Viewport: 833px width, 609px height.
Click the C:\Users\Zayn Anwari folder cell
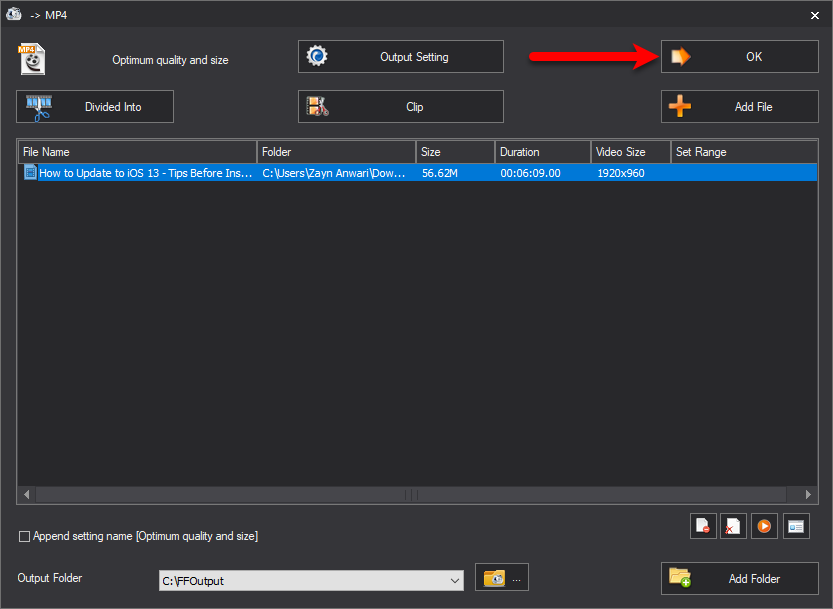tap(334, 173)
